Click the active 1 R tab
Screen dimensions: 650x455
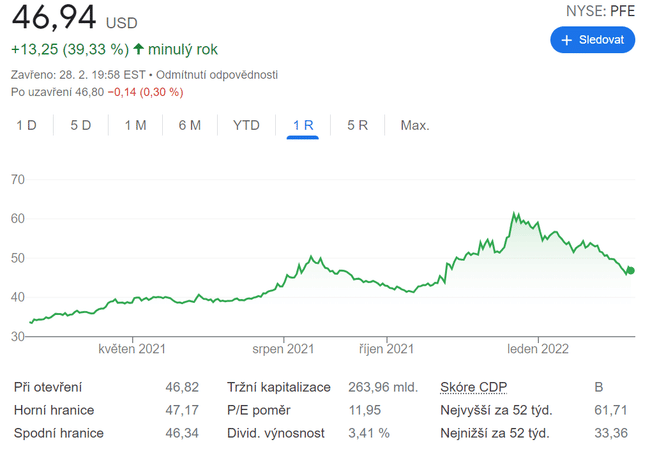point(303,125)
